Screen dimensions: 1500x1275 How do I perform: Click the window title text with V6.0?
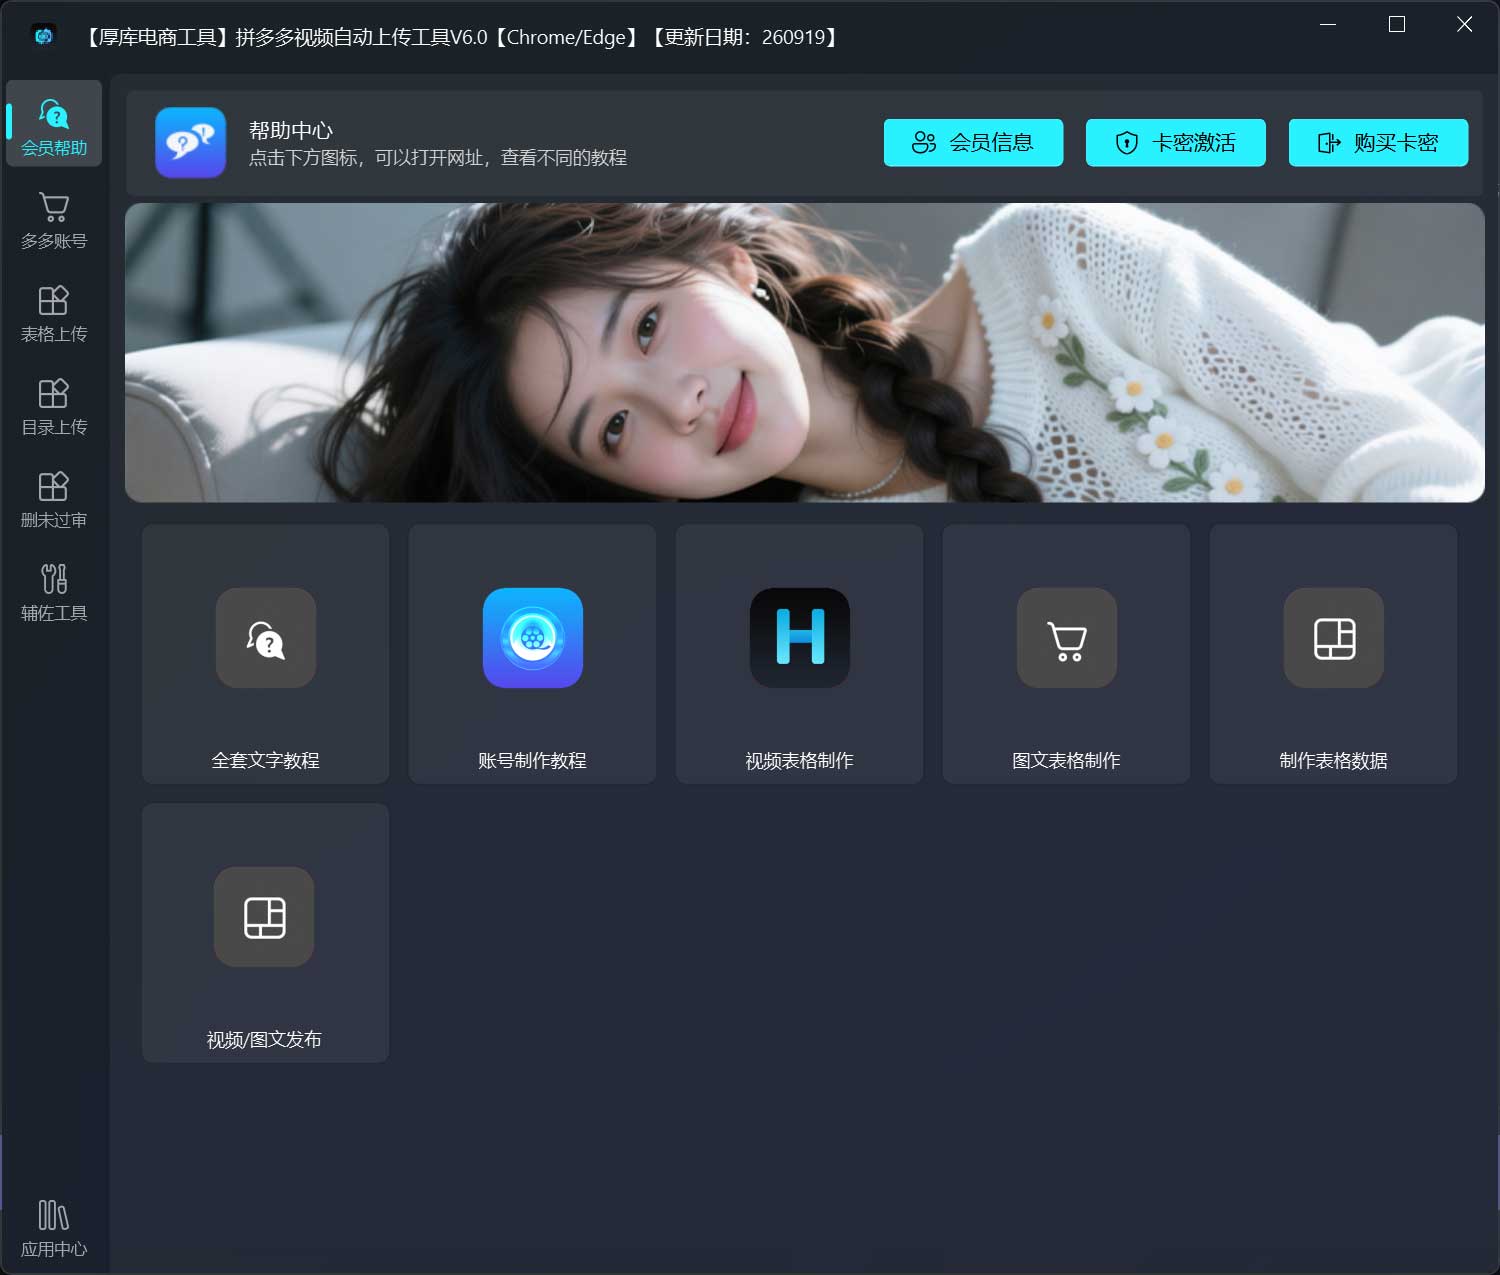461,37
